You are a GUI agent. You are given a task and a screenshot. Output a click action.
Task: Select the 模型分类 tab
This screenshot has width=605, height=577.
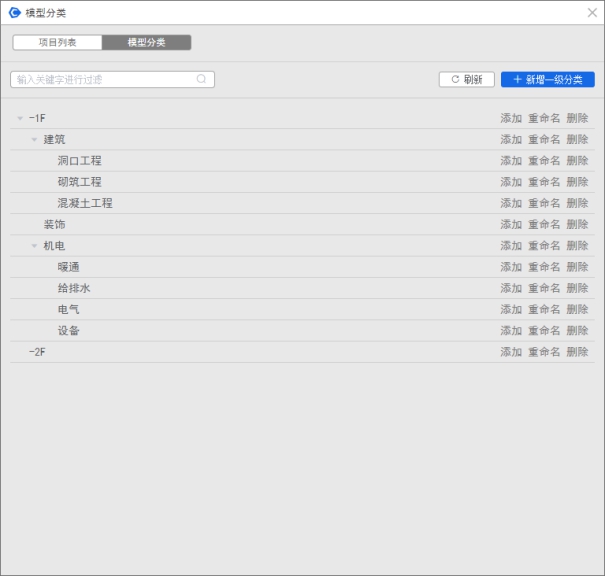tap(146, 43)
